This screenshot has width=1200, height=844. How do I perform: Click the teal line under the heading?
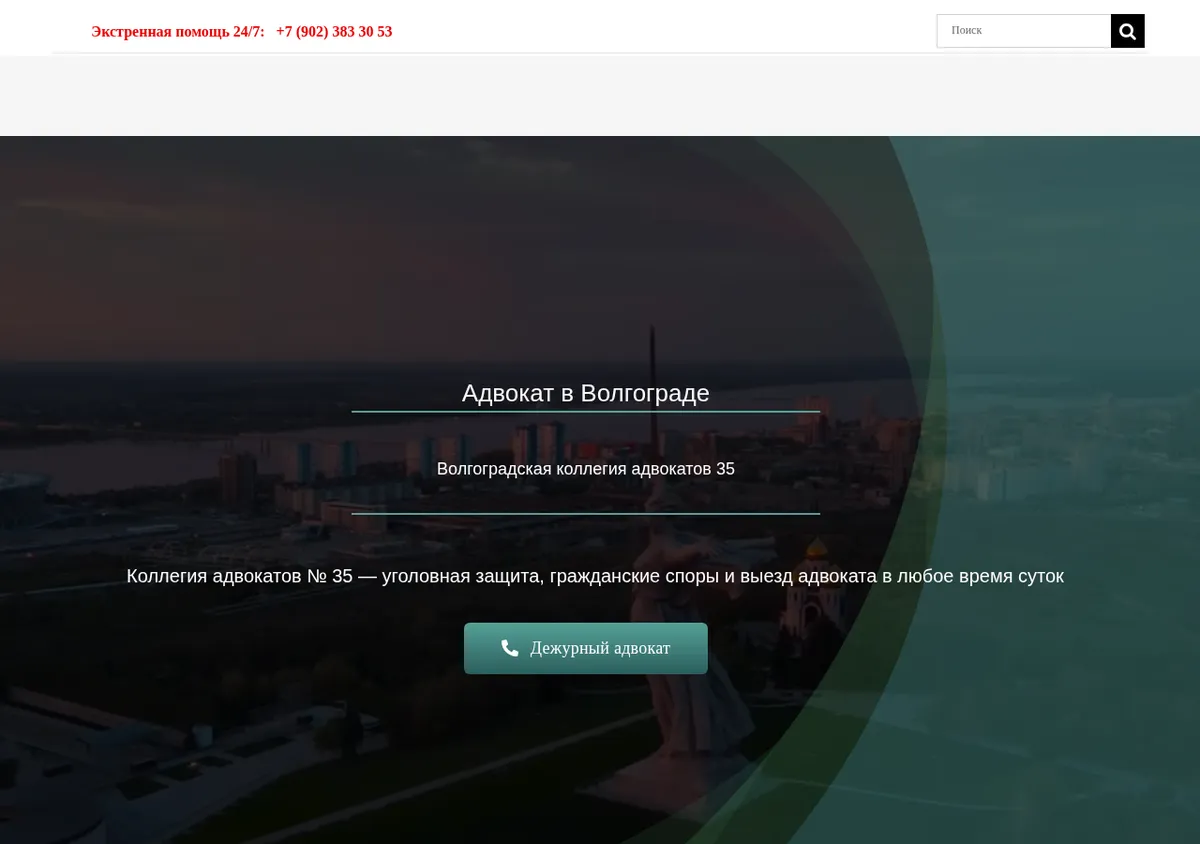click(586, 411)
